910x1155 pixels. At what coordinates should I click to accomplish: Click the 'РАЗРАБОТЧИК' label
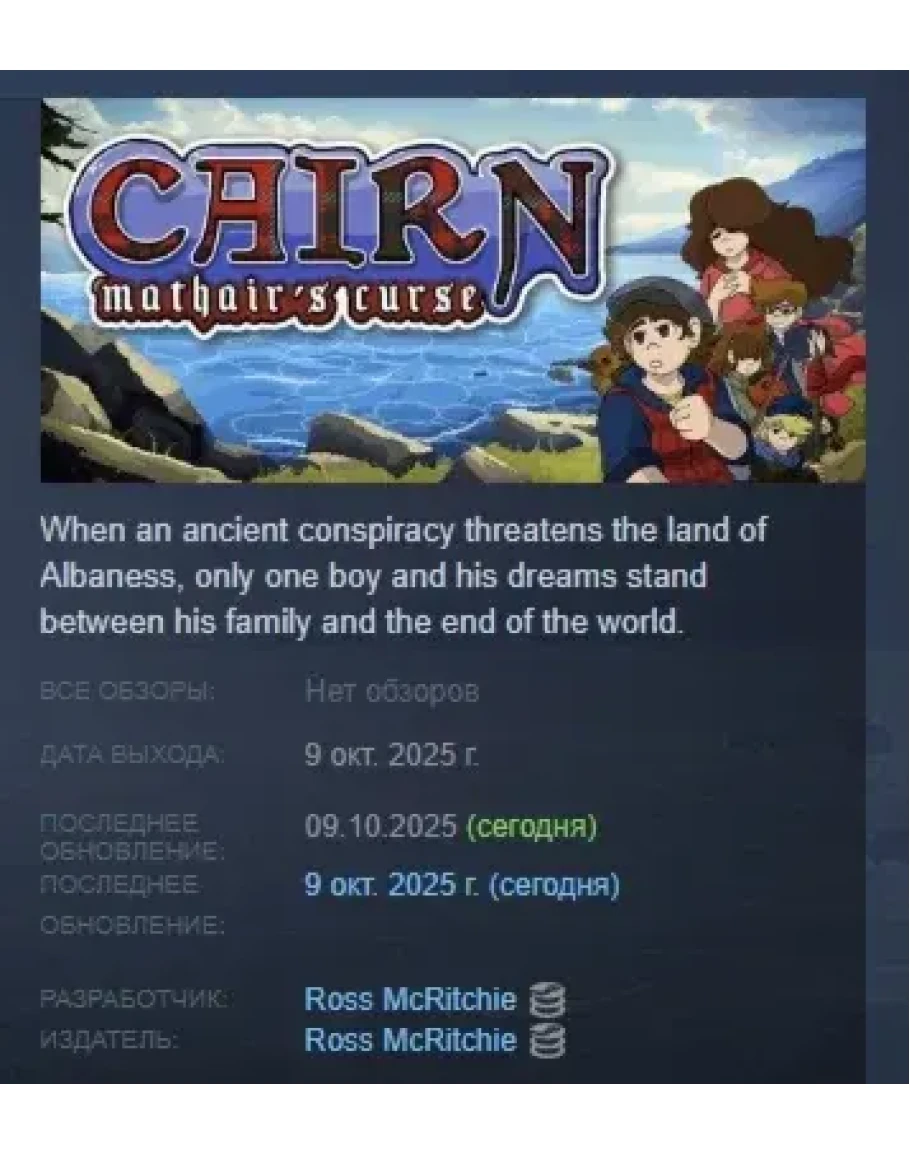point(134,1000)
